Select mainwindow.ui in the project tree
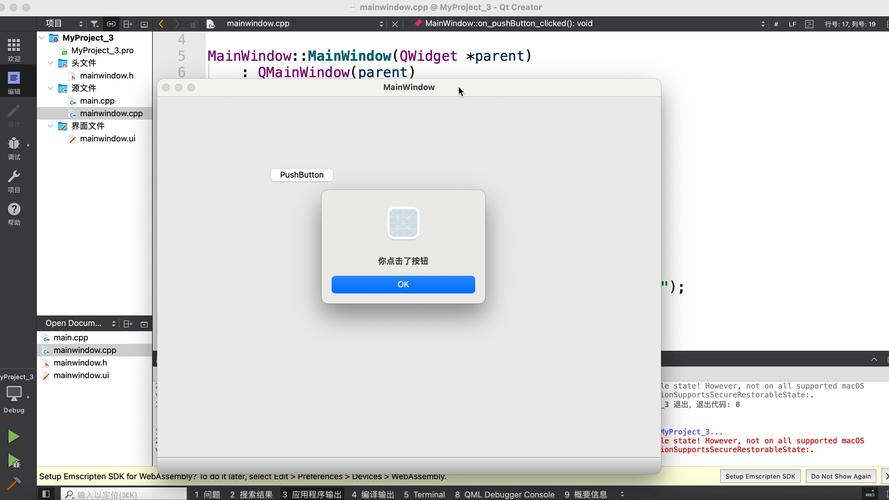 point(107,139)
